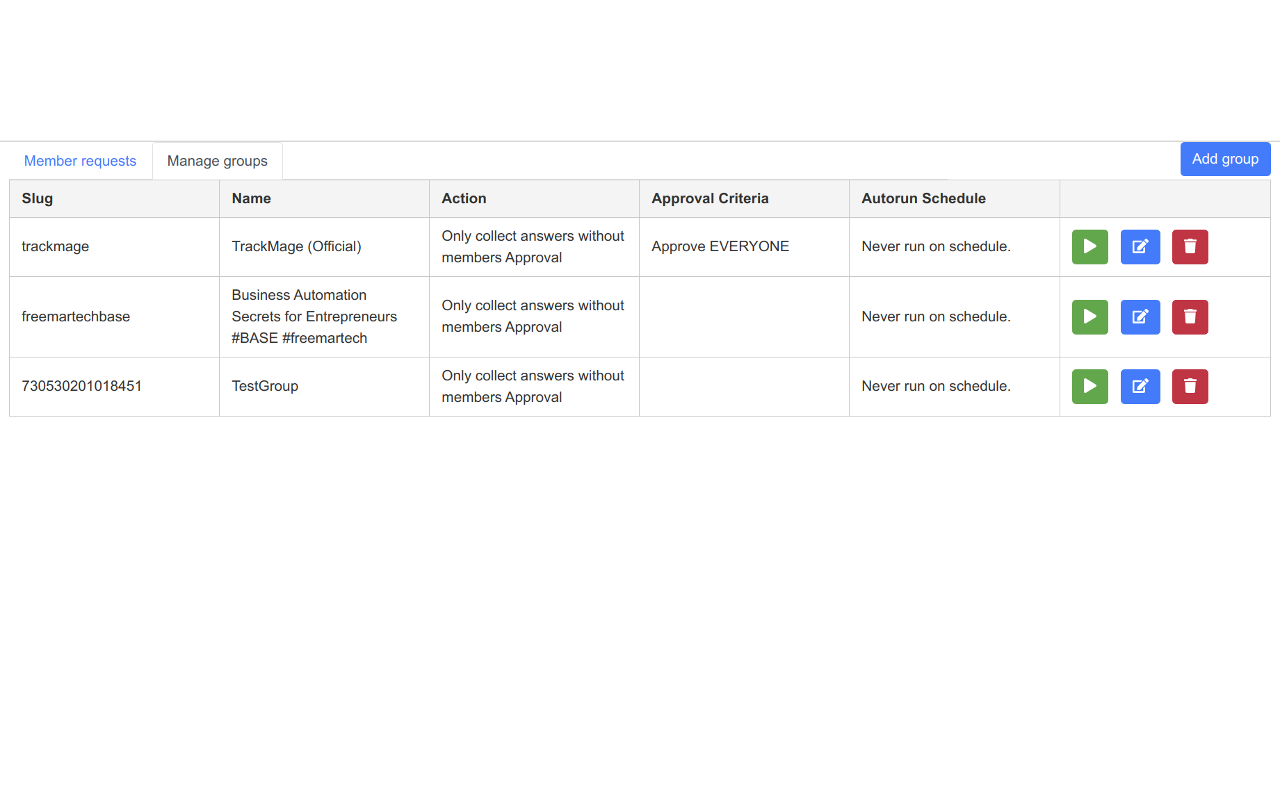Screen dimensions: 1280x800
Task: Run the TestGroup play button
Action: tap(1090, 387)
